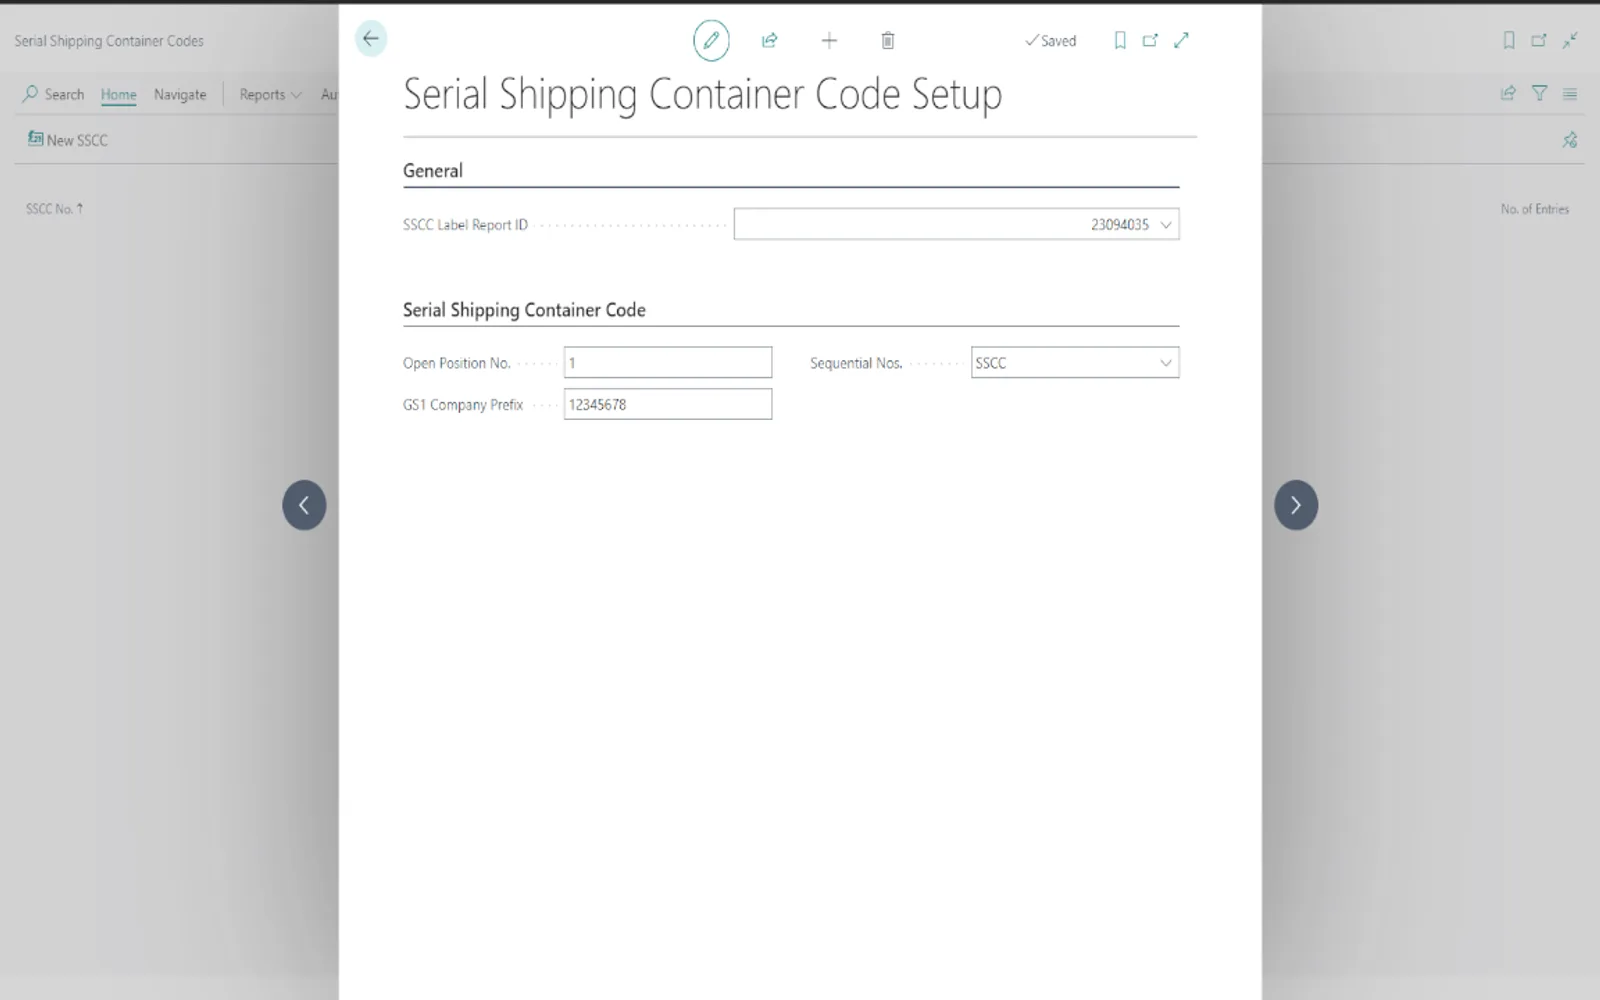Open SSCC Label Report ID dropdown

pyautogui.click(x=1165, y=225)
